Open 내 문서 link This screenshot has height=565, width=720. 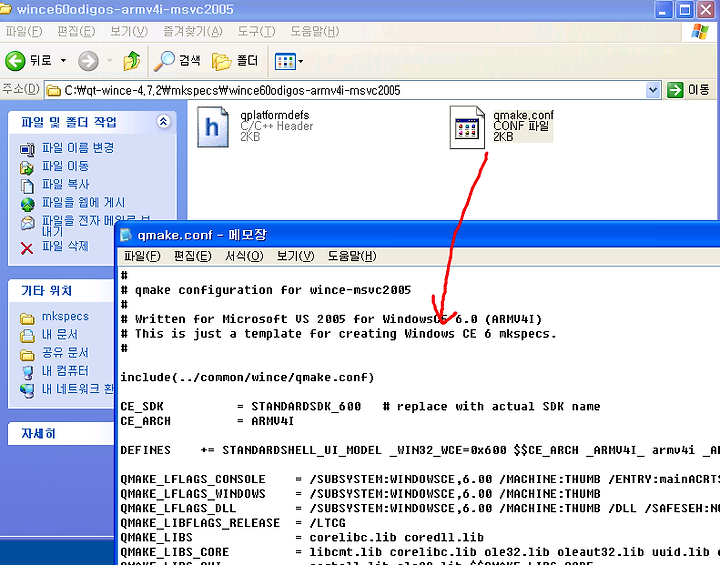pos(60,334)
